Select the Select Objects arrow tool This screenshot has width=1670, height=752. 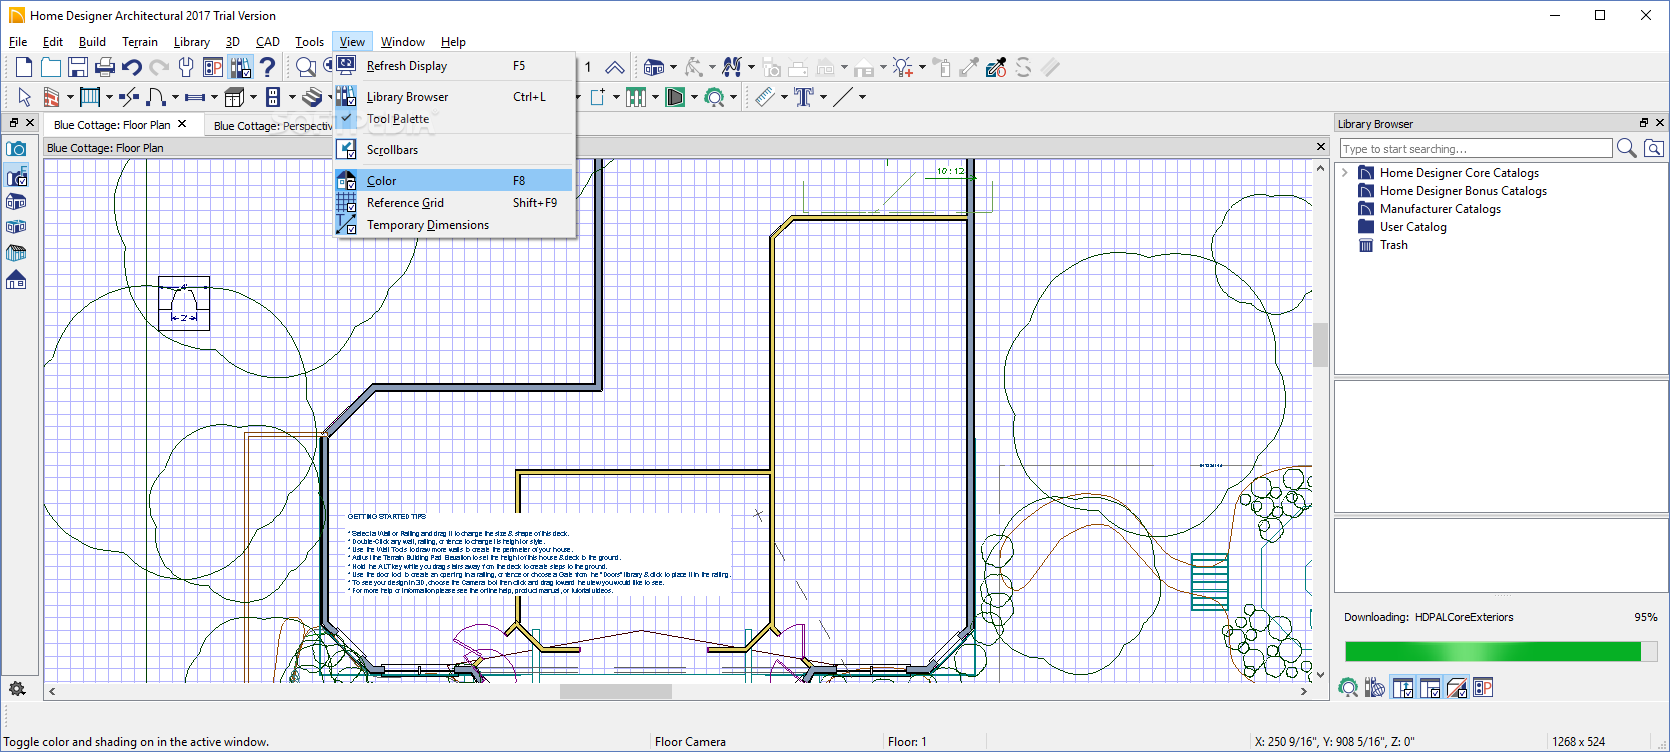[24, 97]
